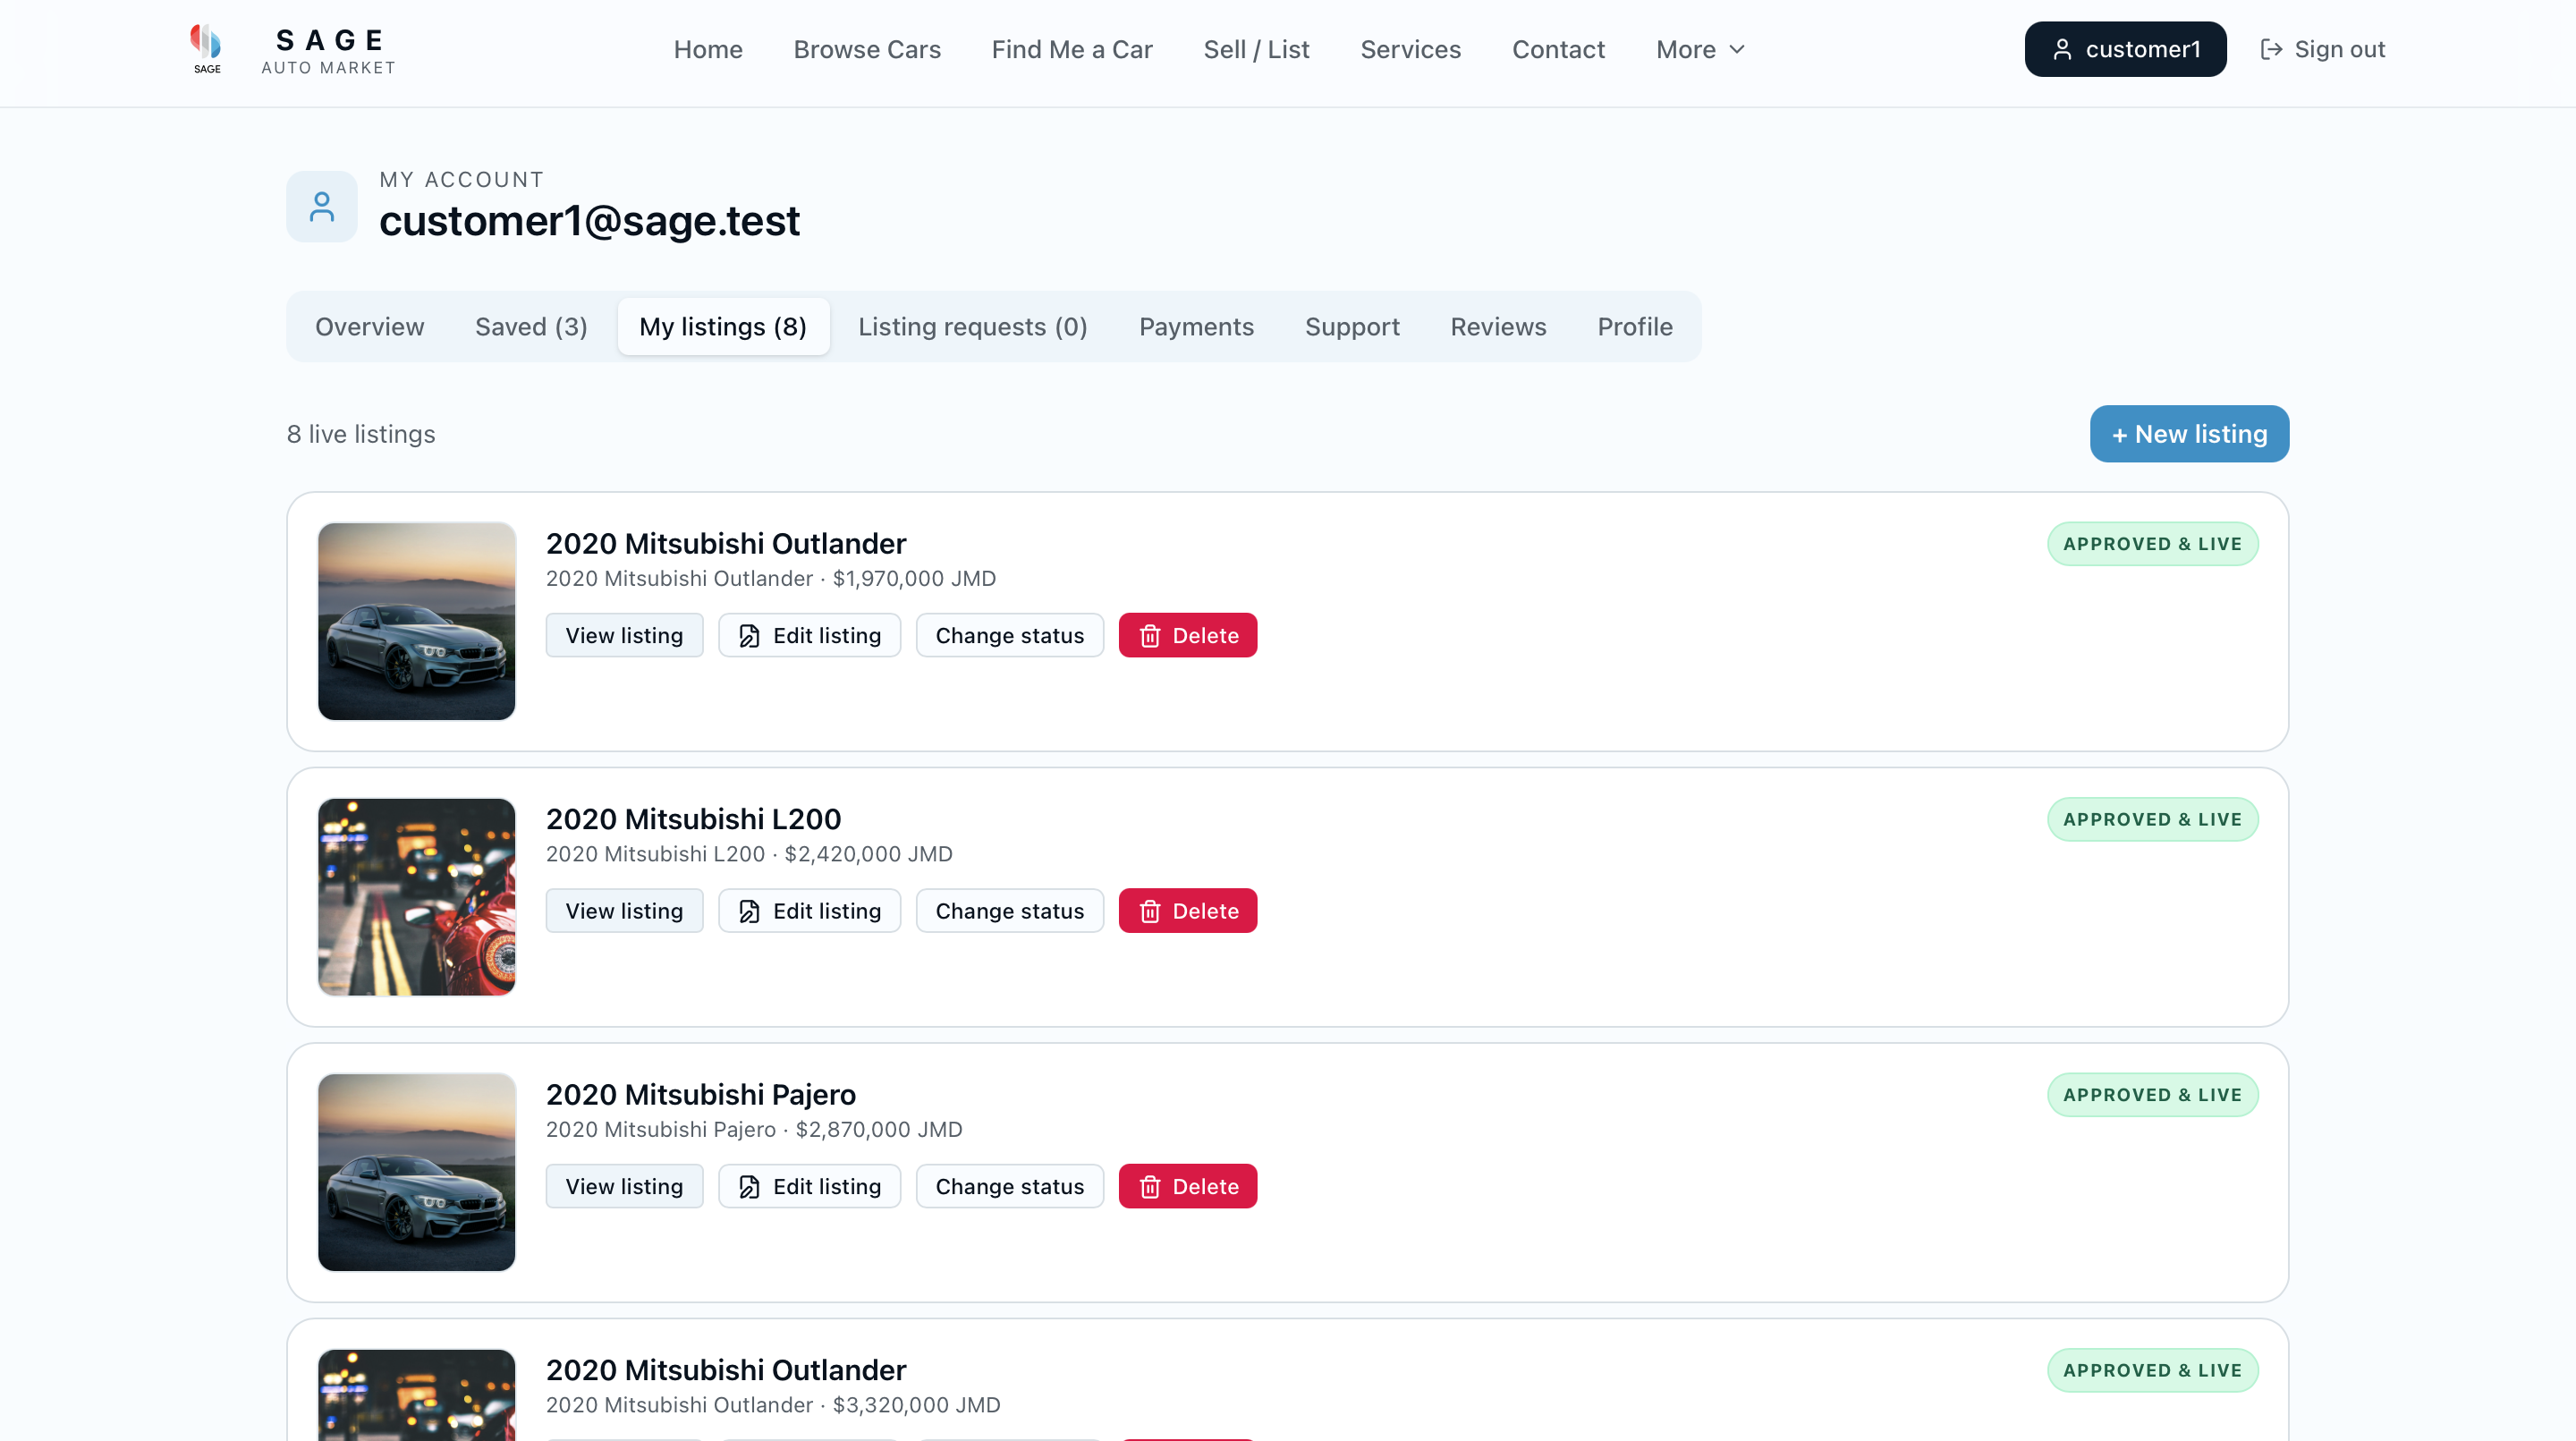The width and height of the screenshot is (2576, 1441).
Task: Edit listing for Mitsubishi L200
Action: pyautogui.click(x=809, y=911)
